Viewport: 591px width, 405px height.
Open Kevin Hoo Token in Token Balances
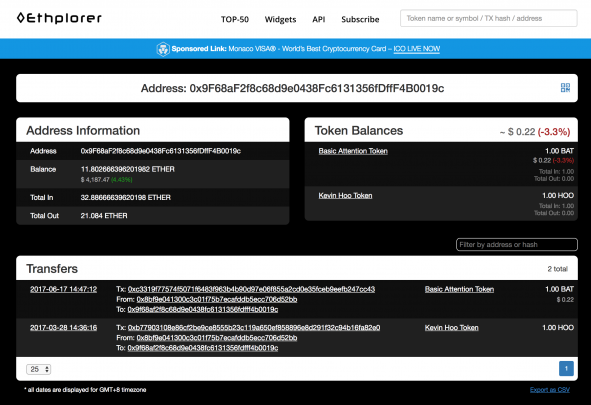[x=345, y=196]
